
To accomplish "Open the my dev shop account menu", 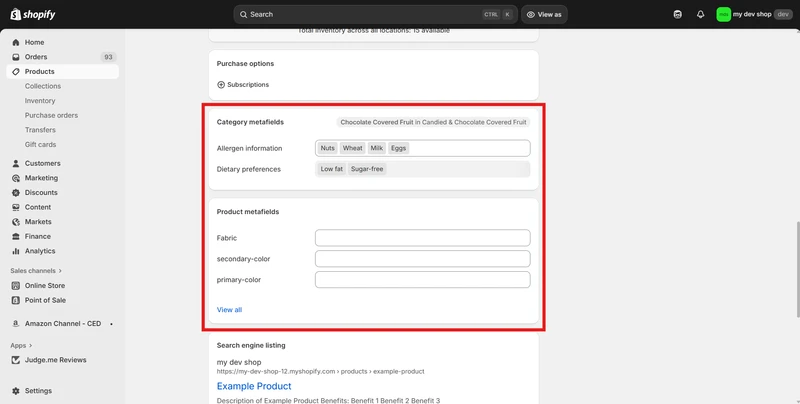I will click(755, 14).
